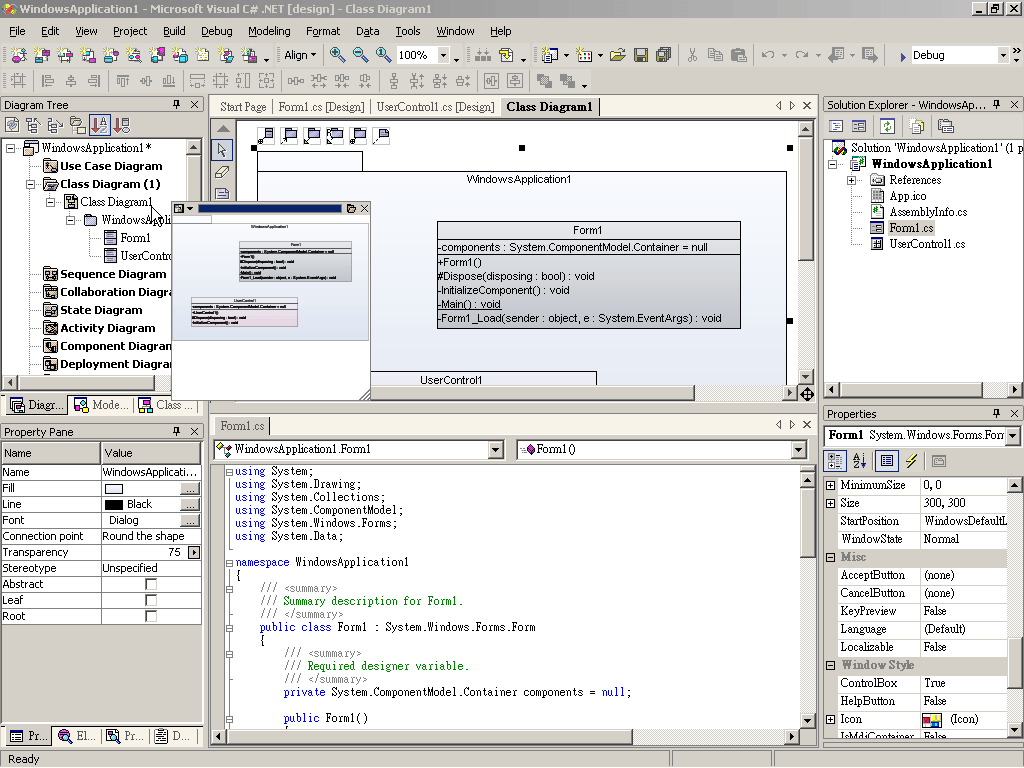
Task: Click the diagram overview pan icon
Action: (807, 394)
